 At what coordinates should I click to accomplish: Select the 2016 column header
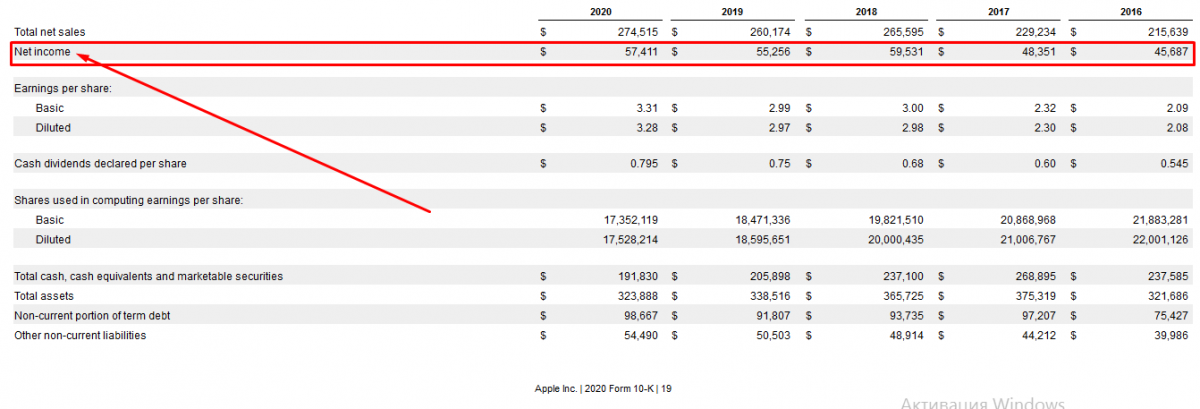(x=1132, y=12)
